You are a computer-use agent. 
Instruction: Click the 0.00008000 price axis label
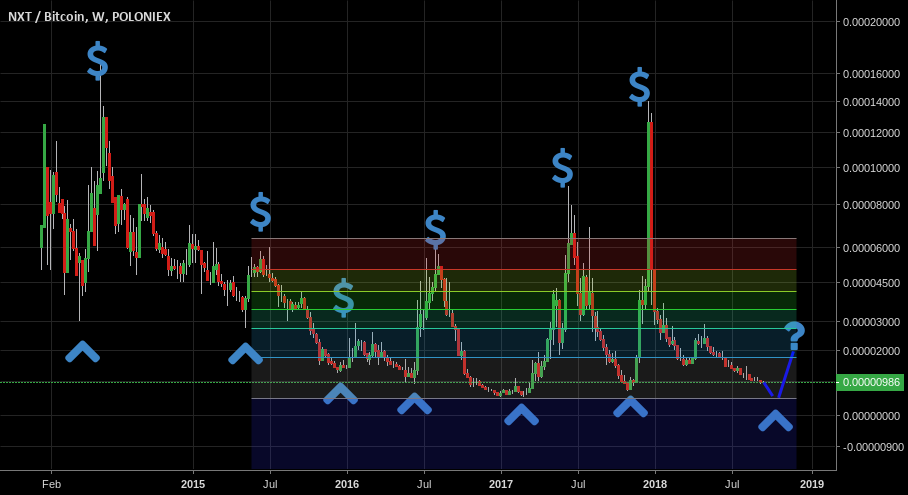(x=872, y=205)
